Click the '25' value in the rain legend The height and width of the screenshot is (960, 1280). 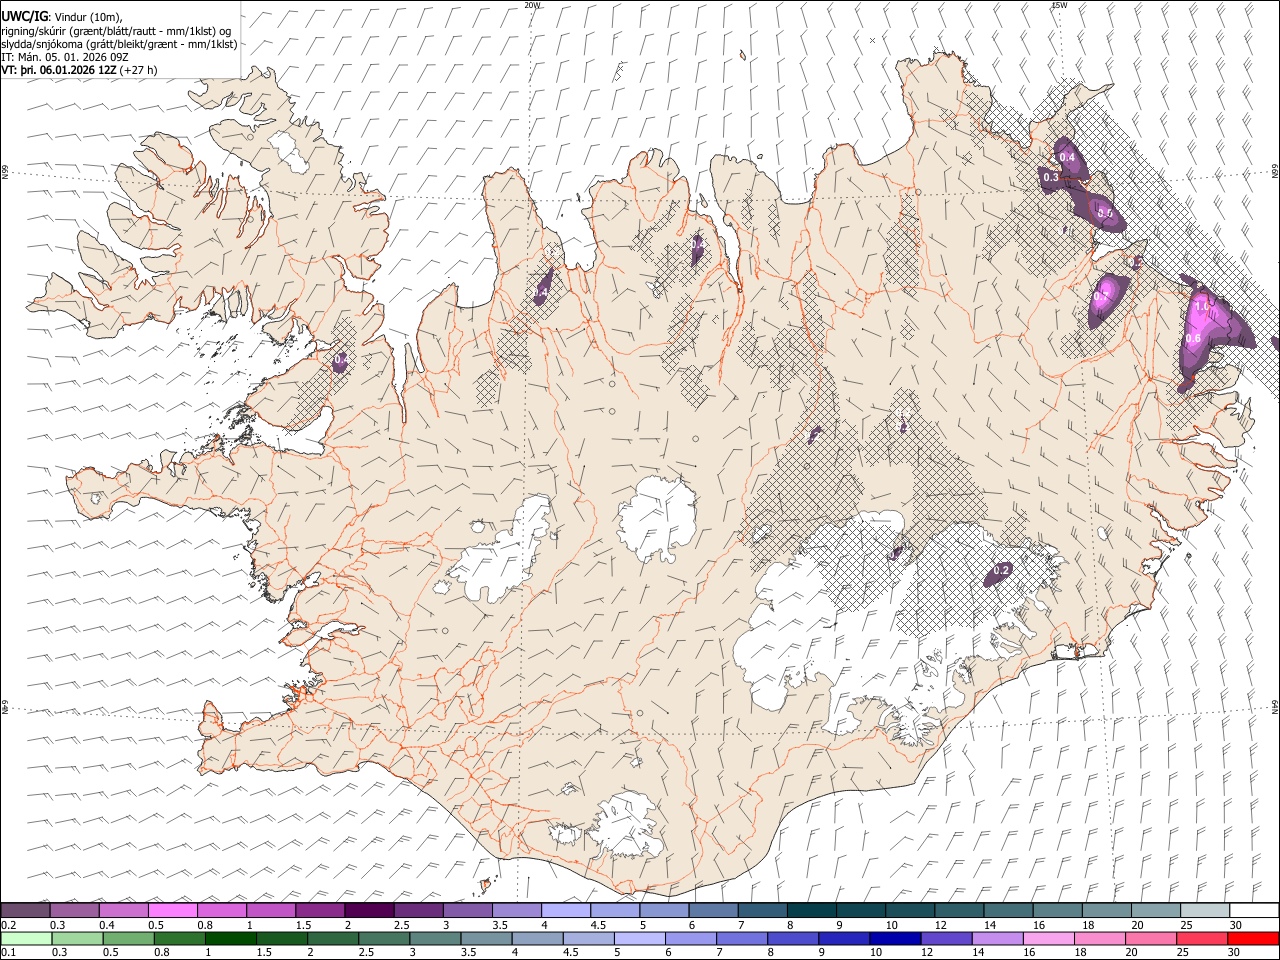pyautogui.click(x=1182, y=952)
